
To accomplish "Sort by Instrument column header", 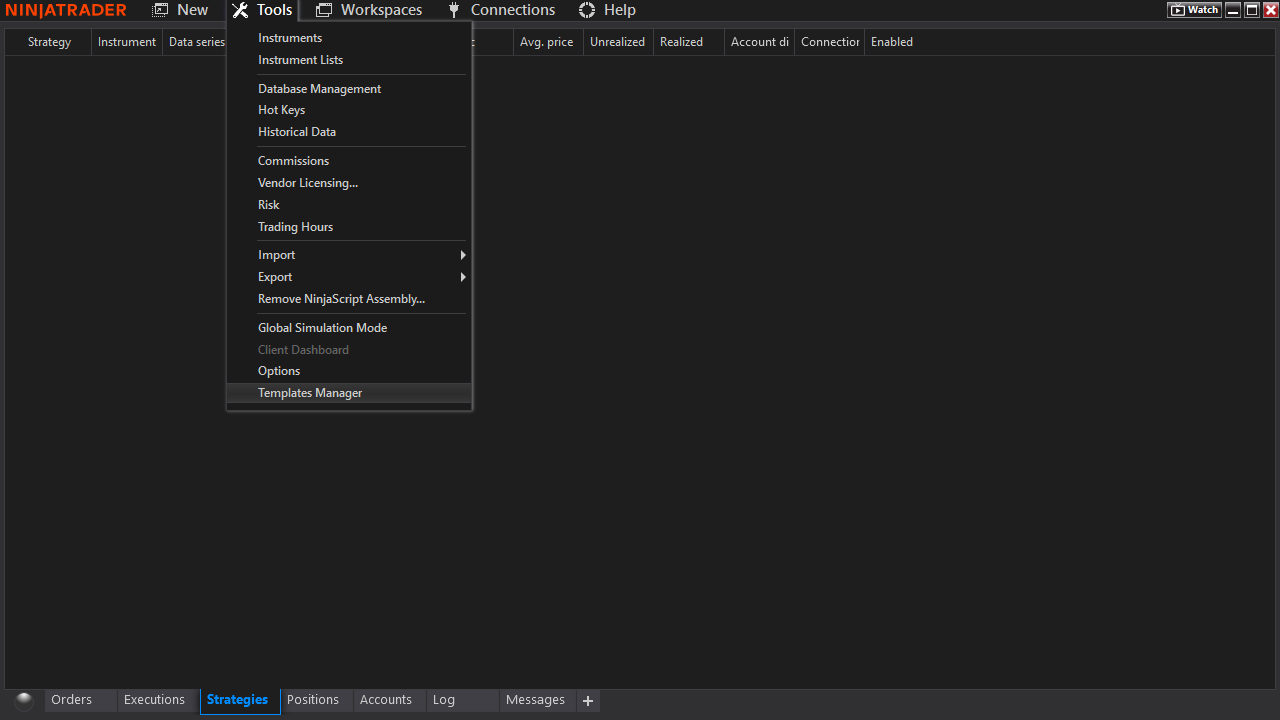I will [127, 42].
